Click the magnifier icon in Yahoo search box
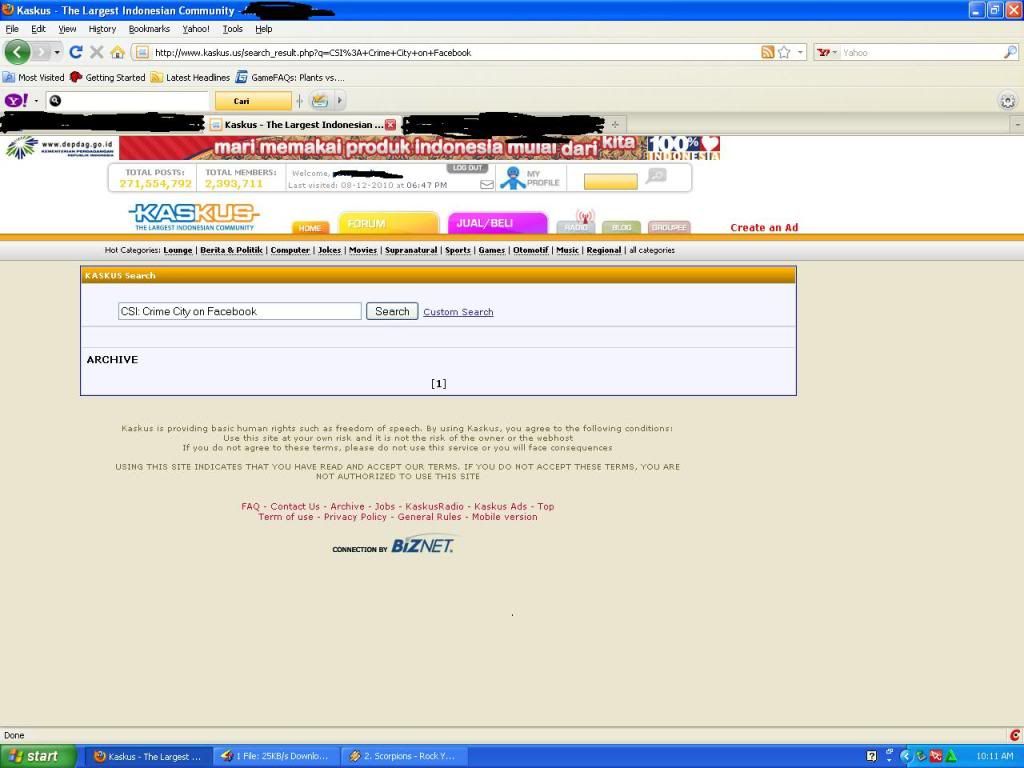The width and height of the screenshot is (1024, 768). [x=1010, y=52]
